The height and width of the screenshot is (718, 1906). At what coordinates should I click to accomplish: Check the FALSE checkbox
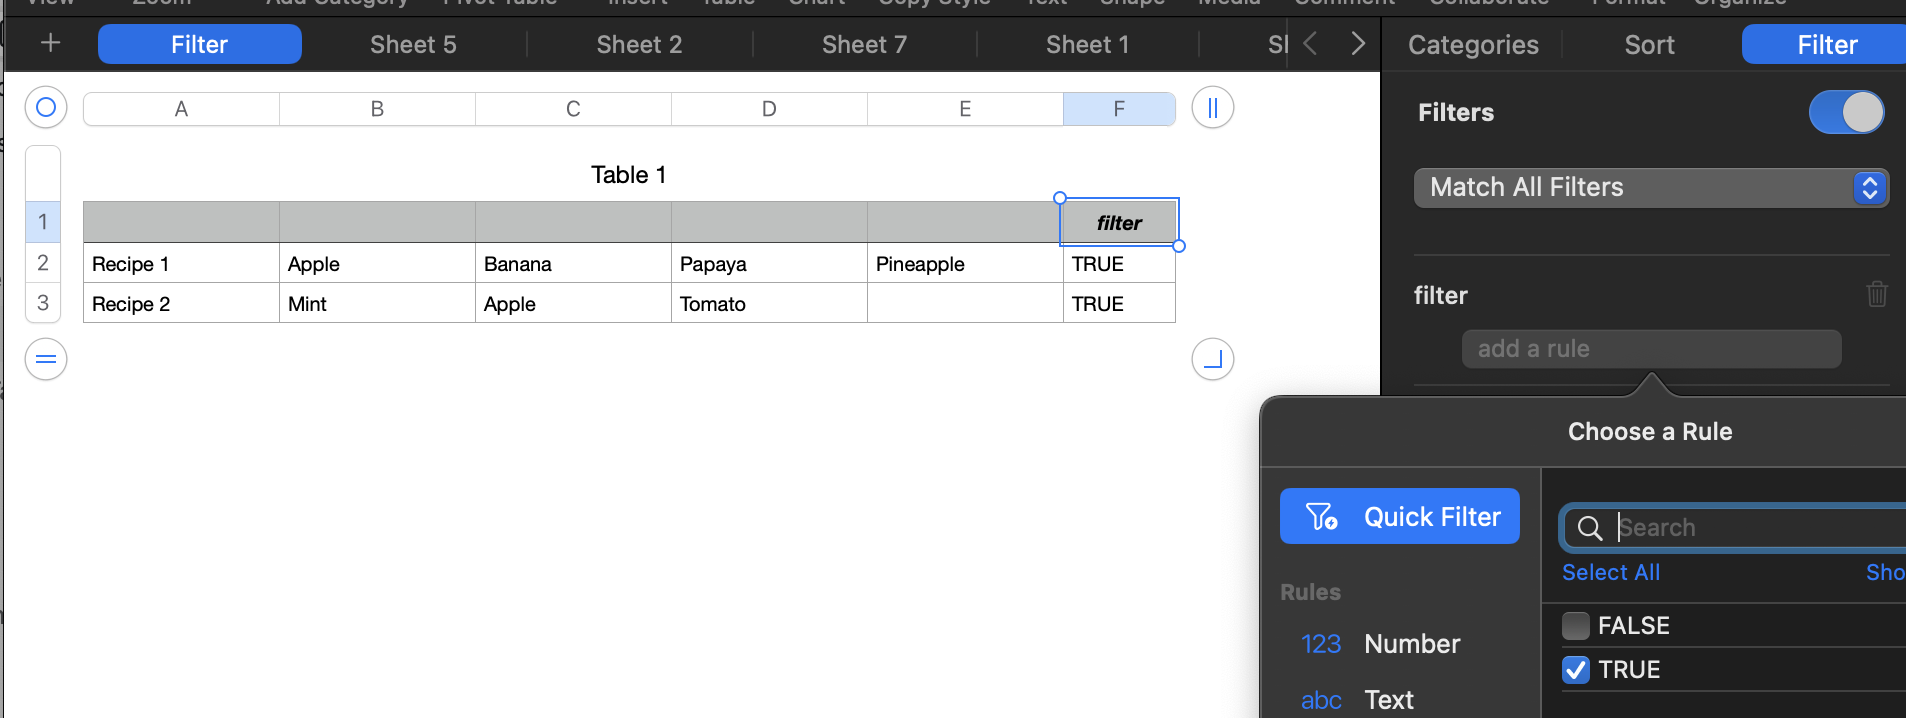[x=1576, y=626]
